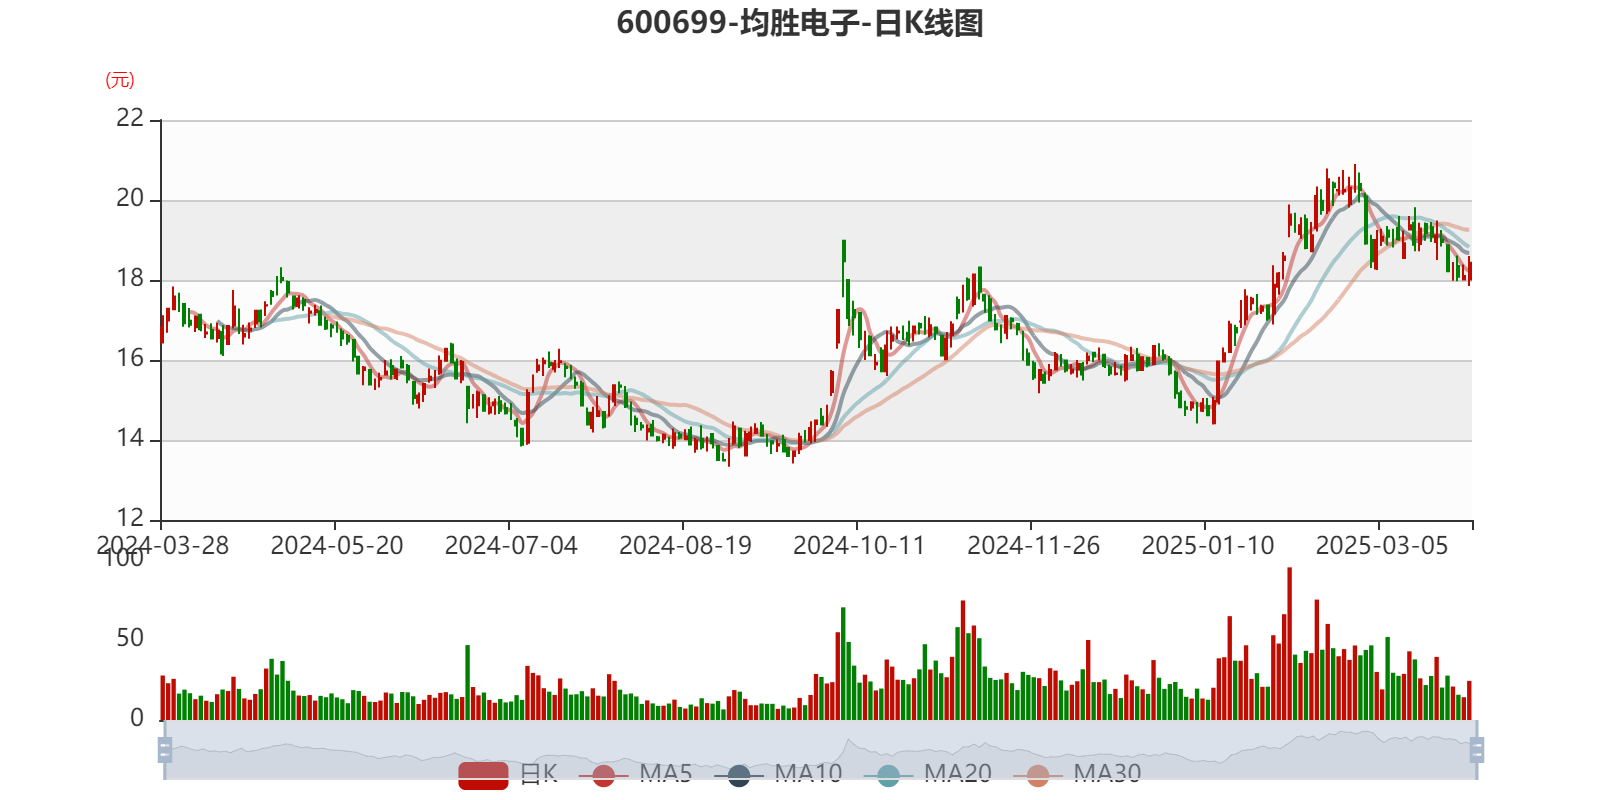Click the 14 price axis label
This screenshot has width=1600, height=800.
pyautogui.click(x=130, y=438)
